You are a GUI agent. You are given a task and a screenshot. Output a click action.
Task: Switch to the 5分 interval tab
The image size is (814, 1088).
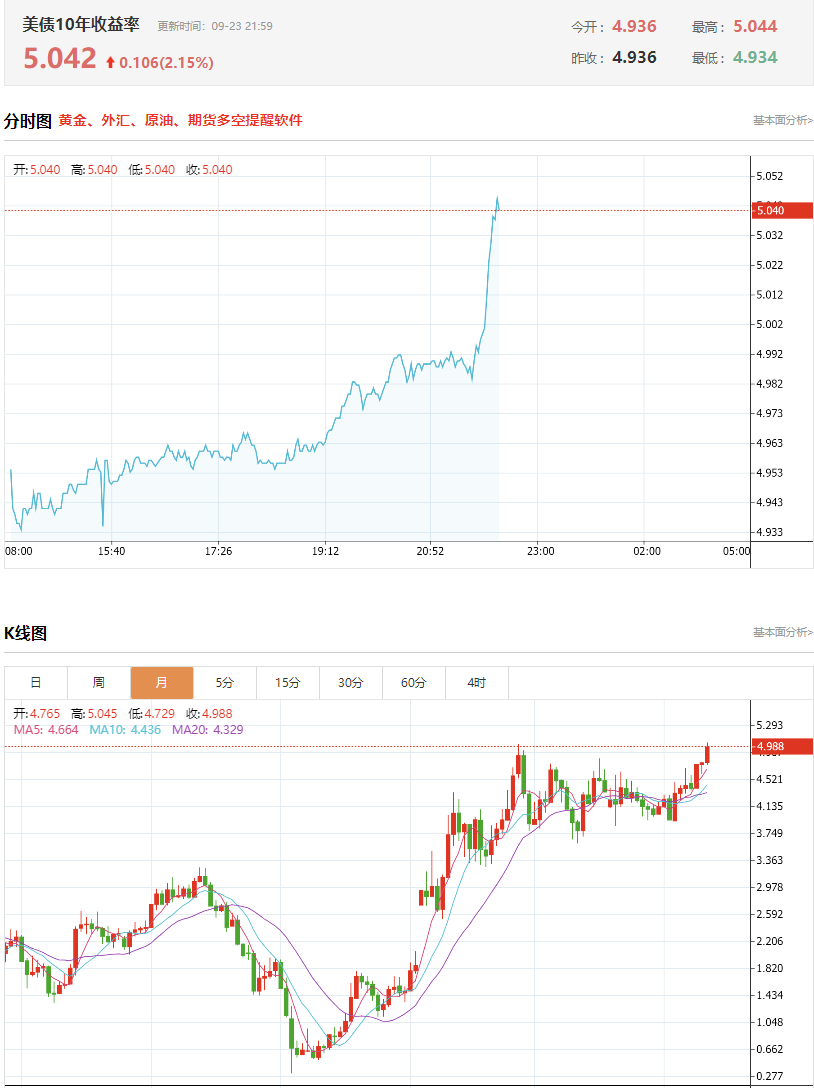pos(225,683)
